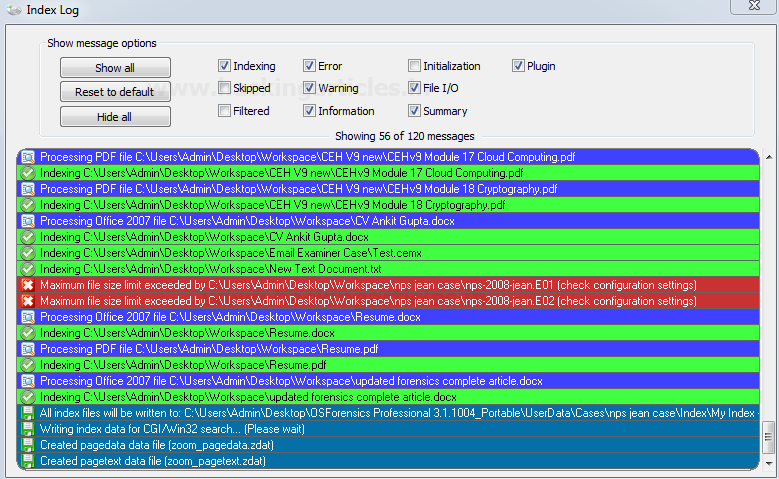Enable the Skipped checkbox

pos(224,88)
